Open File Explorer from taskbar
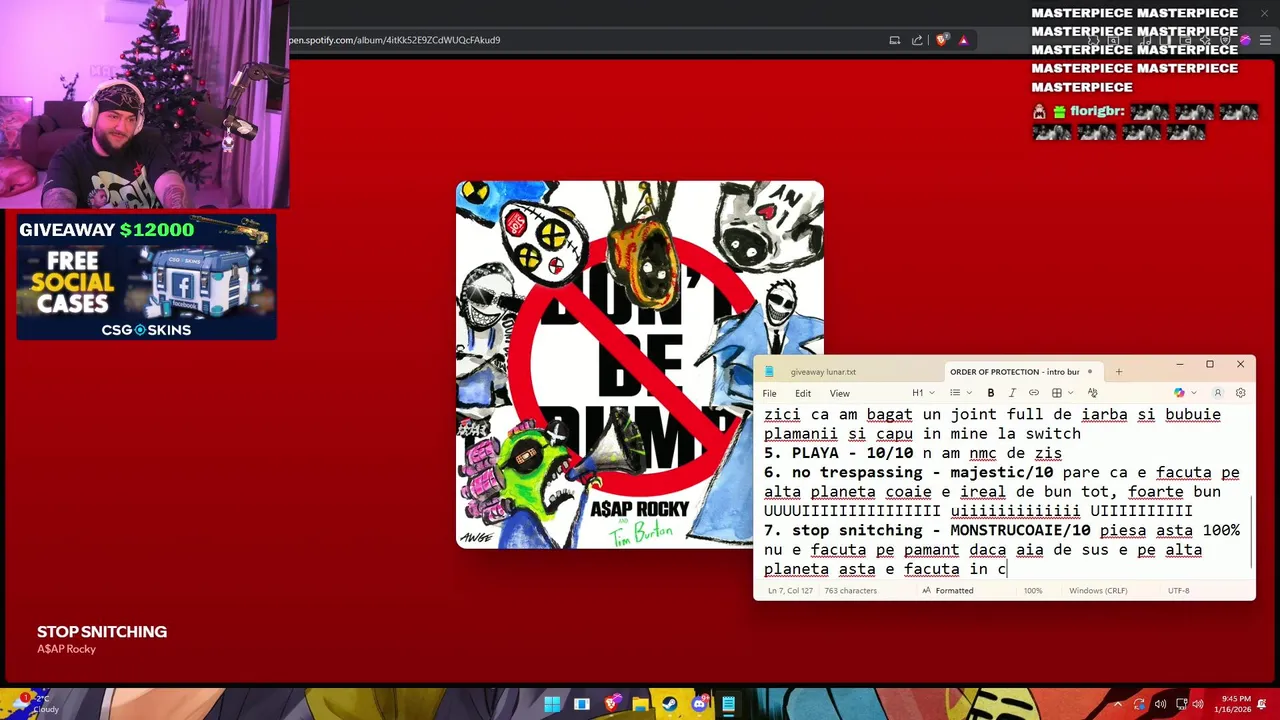The height and width of the screenshot is (720, 1280). coord(640,704)
